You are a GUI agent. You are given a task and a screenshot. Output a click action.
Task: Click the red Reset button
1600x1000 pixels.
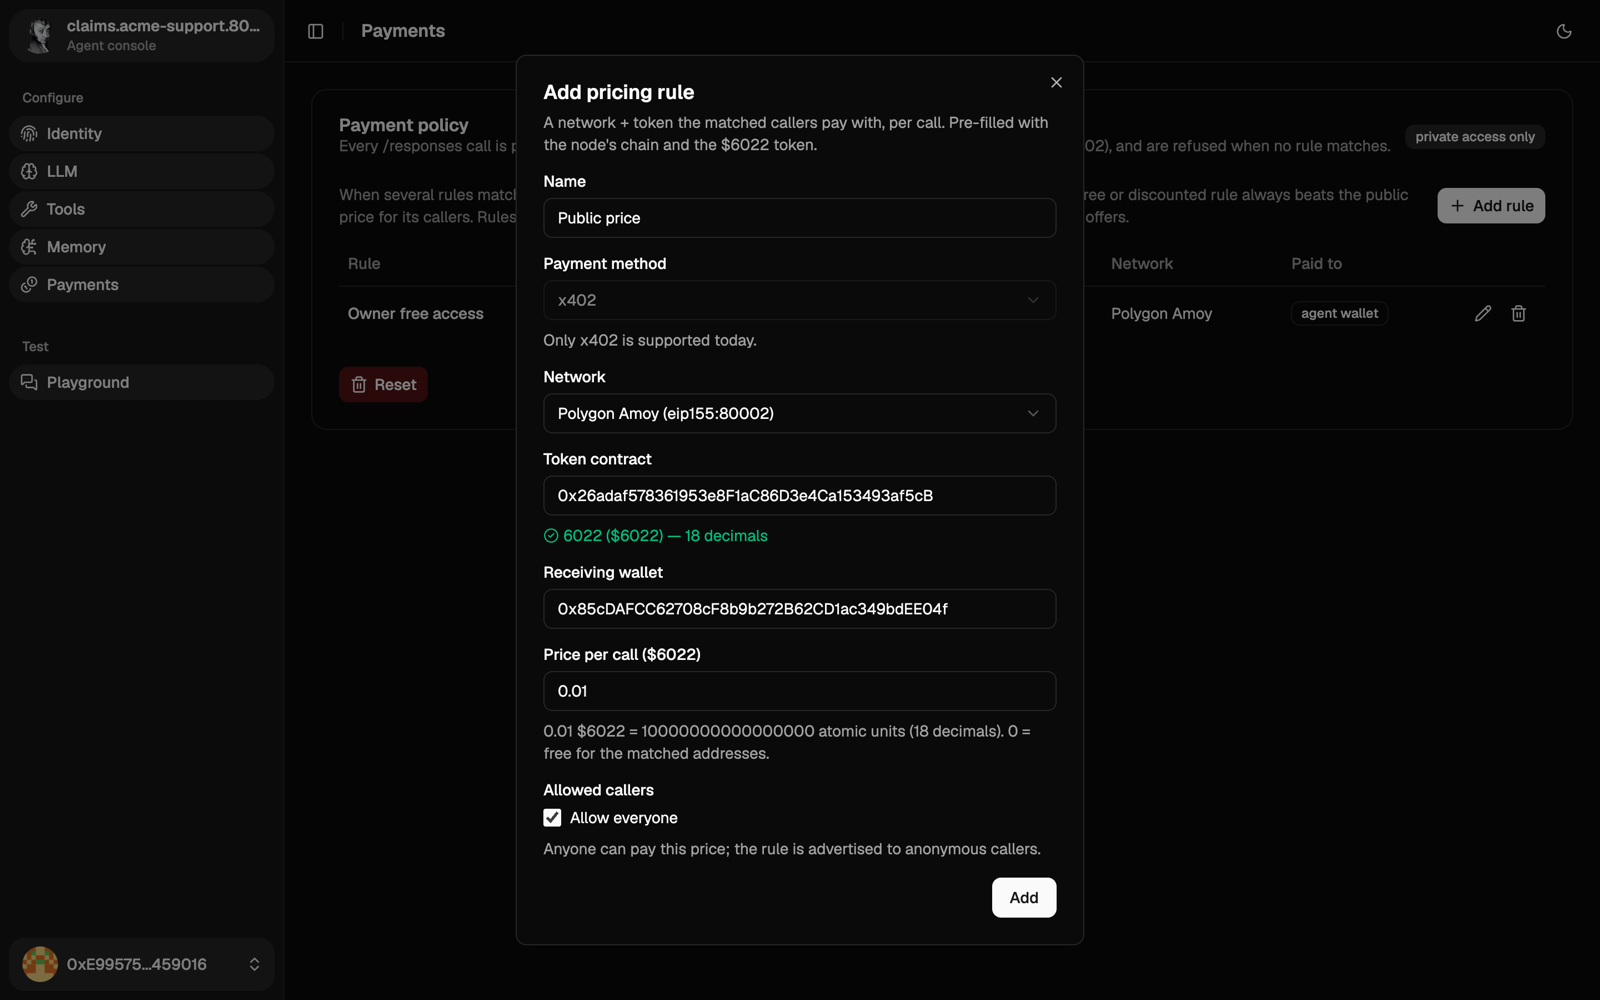coord(383,385)
